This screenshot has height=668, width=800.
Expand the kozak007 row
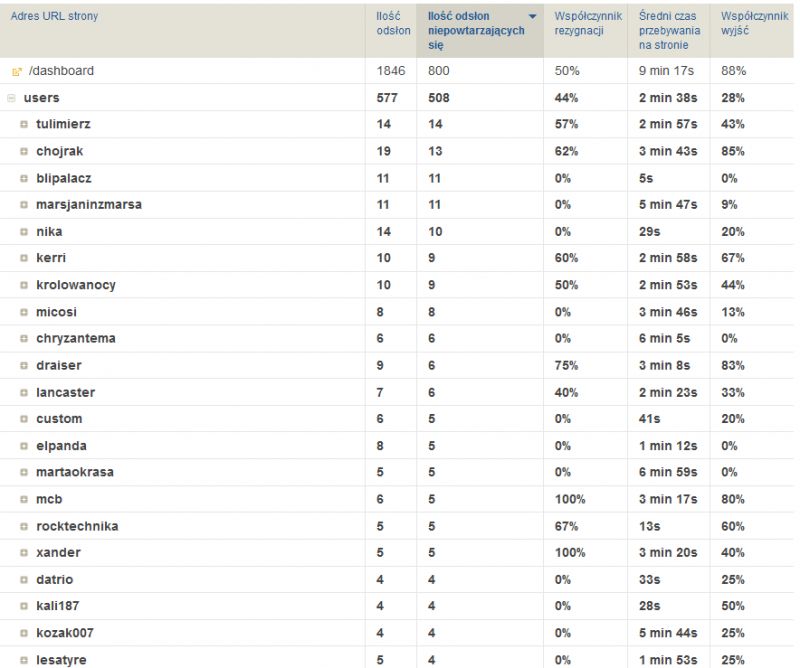click(x=24, y=633)
